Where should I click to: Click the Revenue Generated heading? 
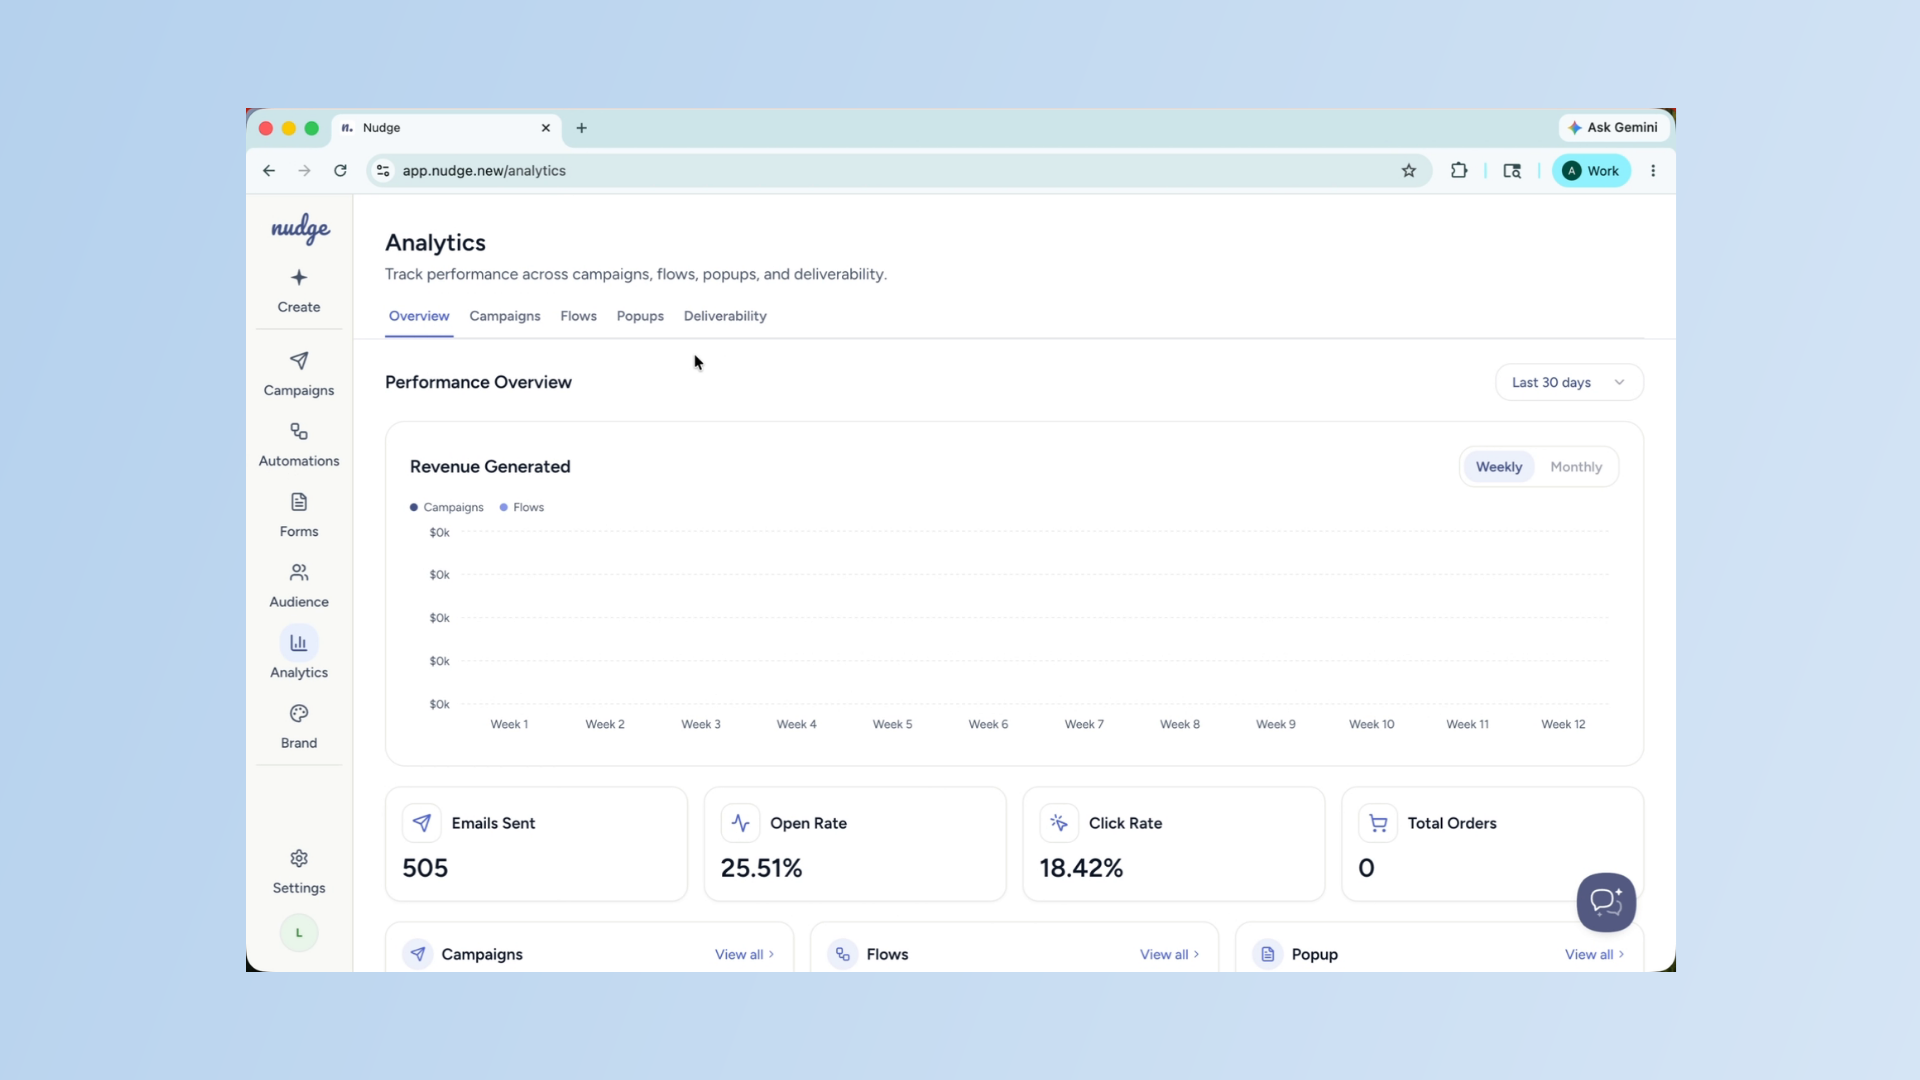(490, 467)
